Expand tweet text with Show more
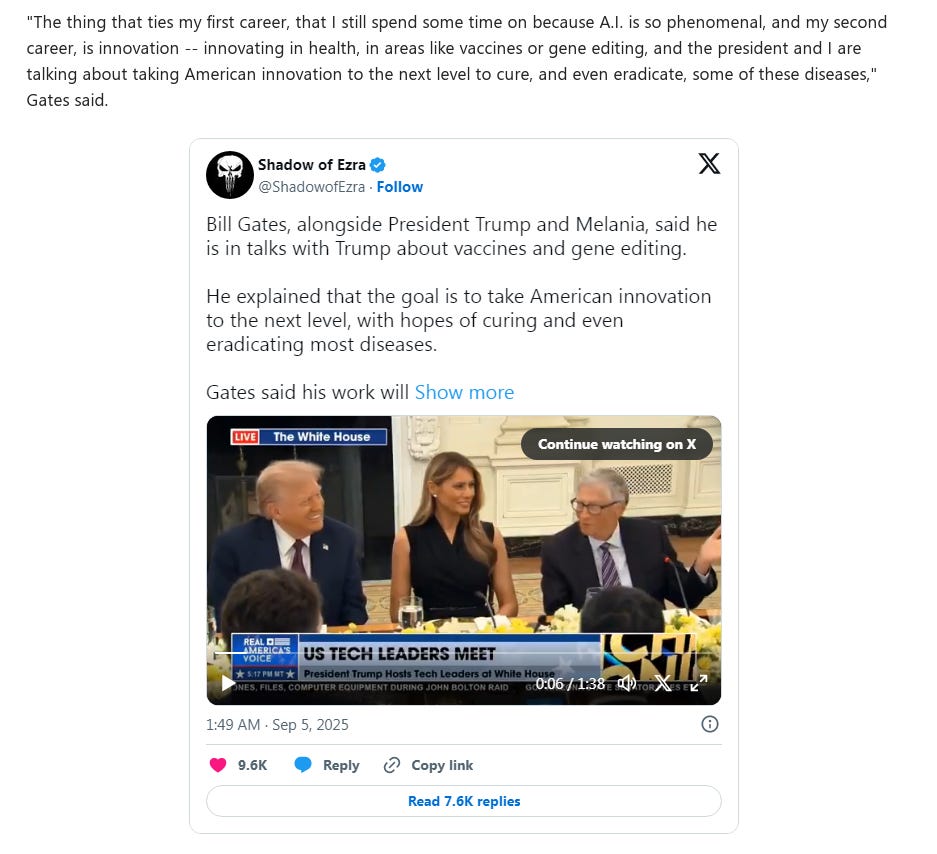This screenshot has height=854, width=937. pos(464,392)
